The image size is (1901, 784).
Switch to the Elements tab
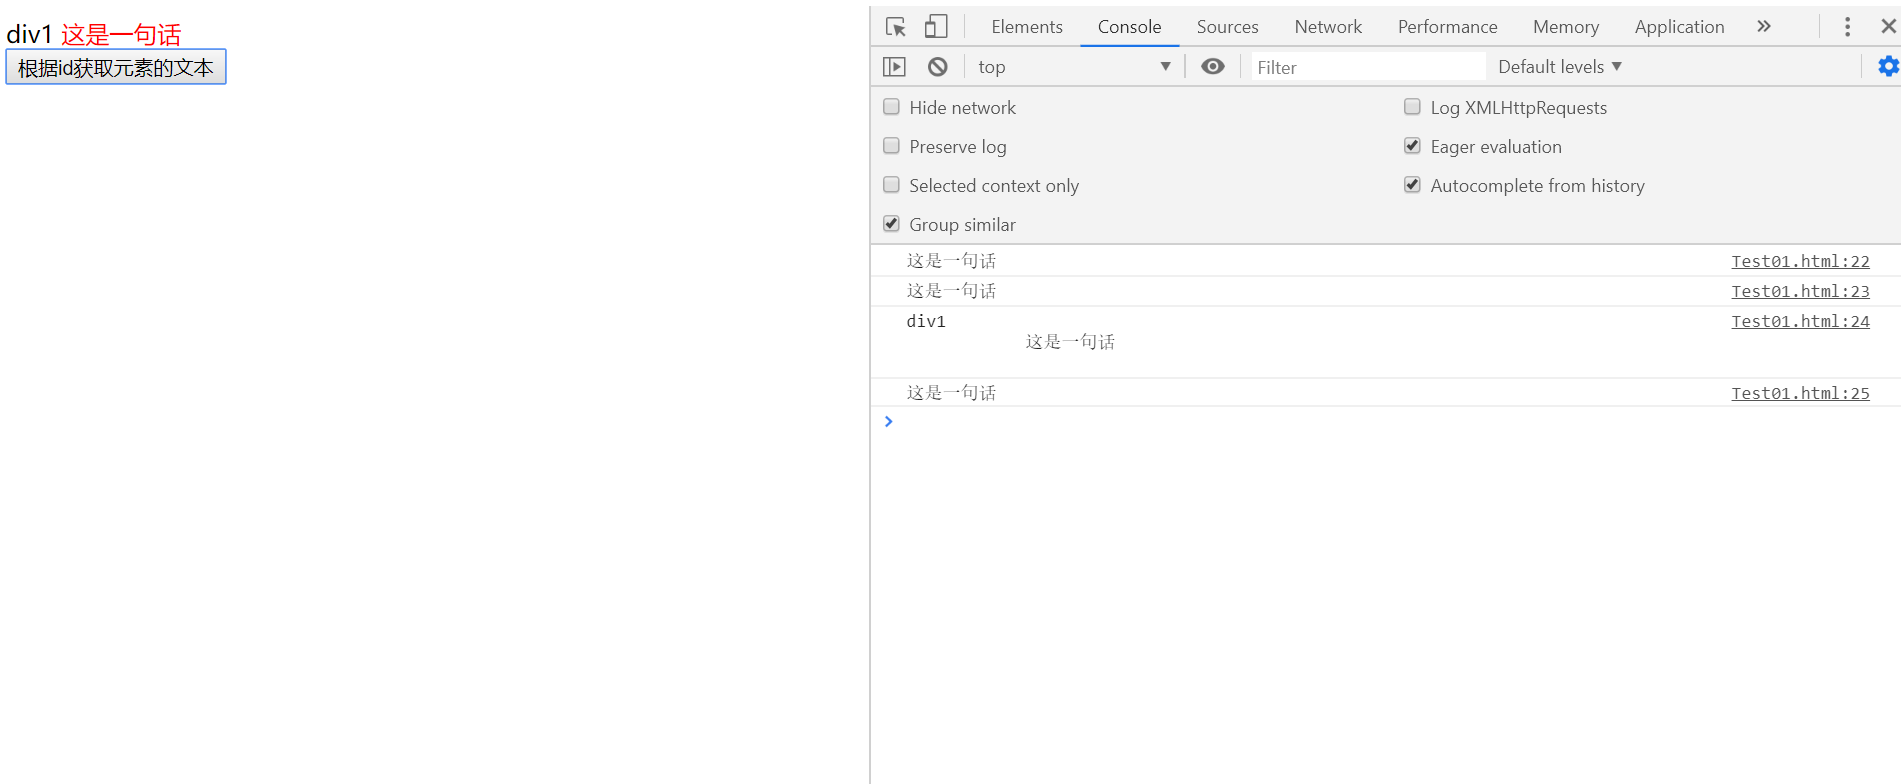point(1027,27)
